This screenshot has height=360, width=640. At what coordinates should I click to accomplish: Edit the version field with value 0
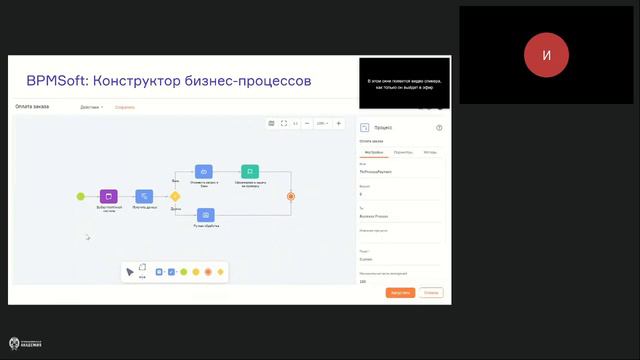tap(400, 194)
